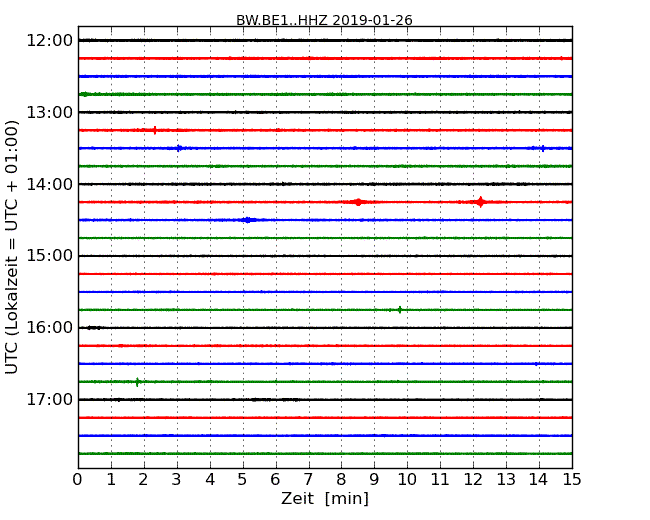Viewport: 650px width, 520px height.
Task: Click x-axis tick label 14
Action: pyautogui.click(x=539, y=480)
